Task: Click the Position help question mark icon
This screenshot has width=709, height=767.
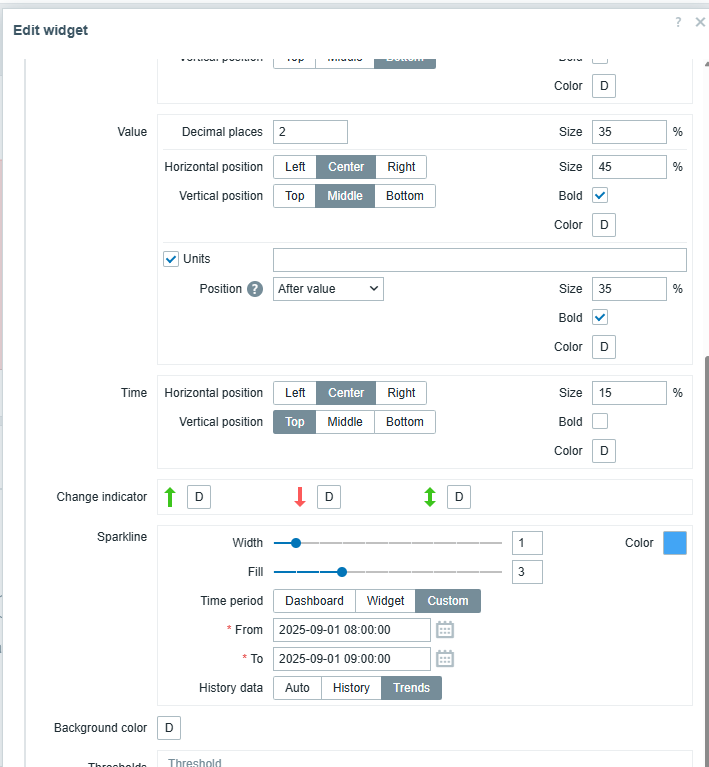Action: point(255,289)
